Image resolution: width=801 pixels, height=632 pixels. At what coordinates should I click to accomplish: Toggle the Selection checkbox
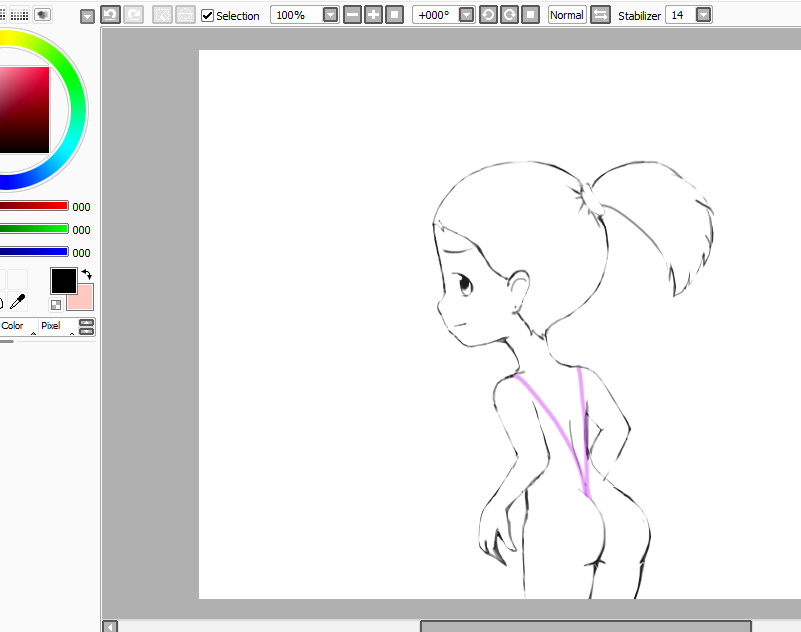[x=207, y=16]
